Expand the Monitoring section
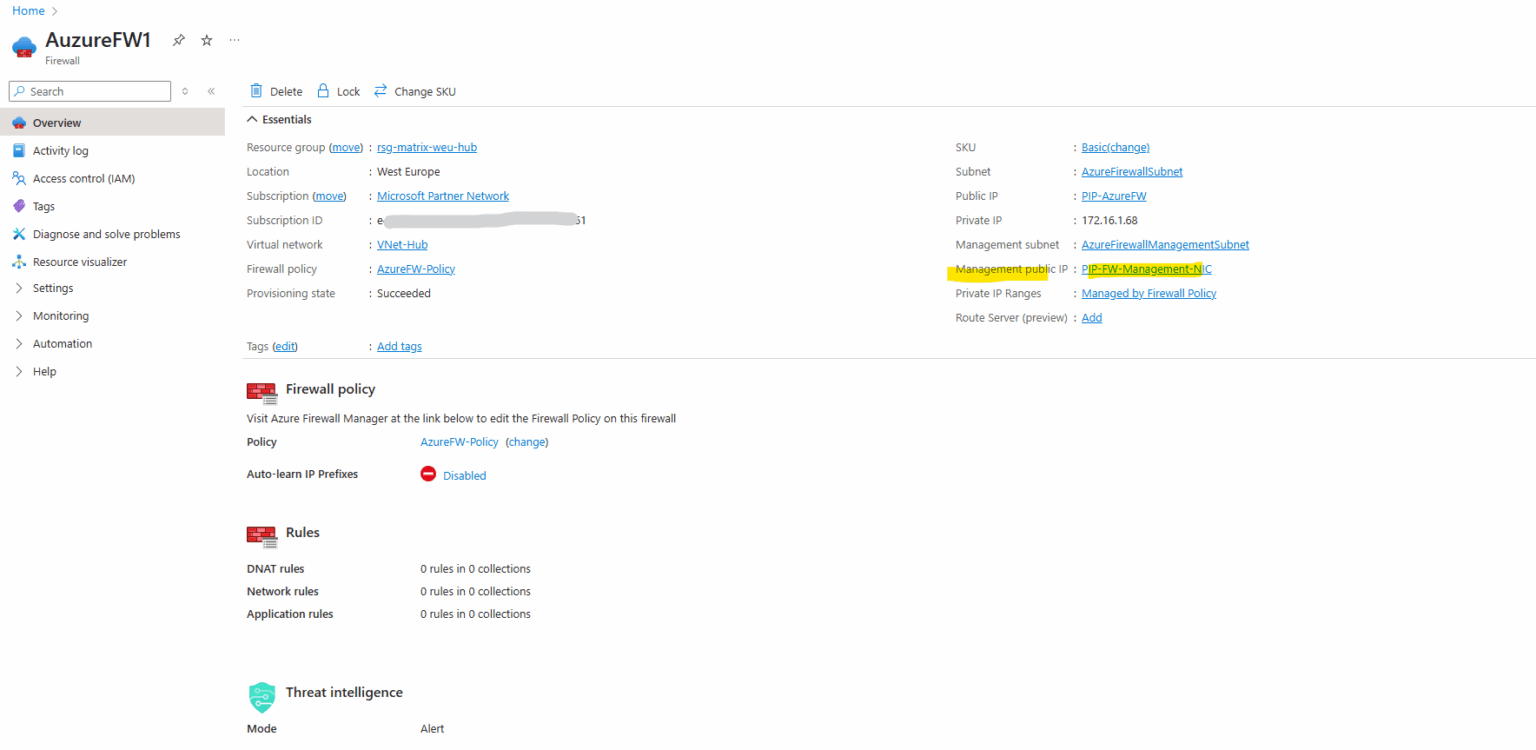 pyautogui.click(x=63, y=315)
